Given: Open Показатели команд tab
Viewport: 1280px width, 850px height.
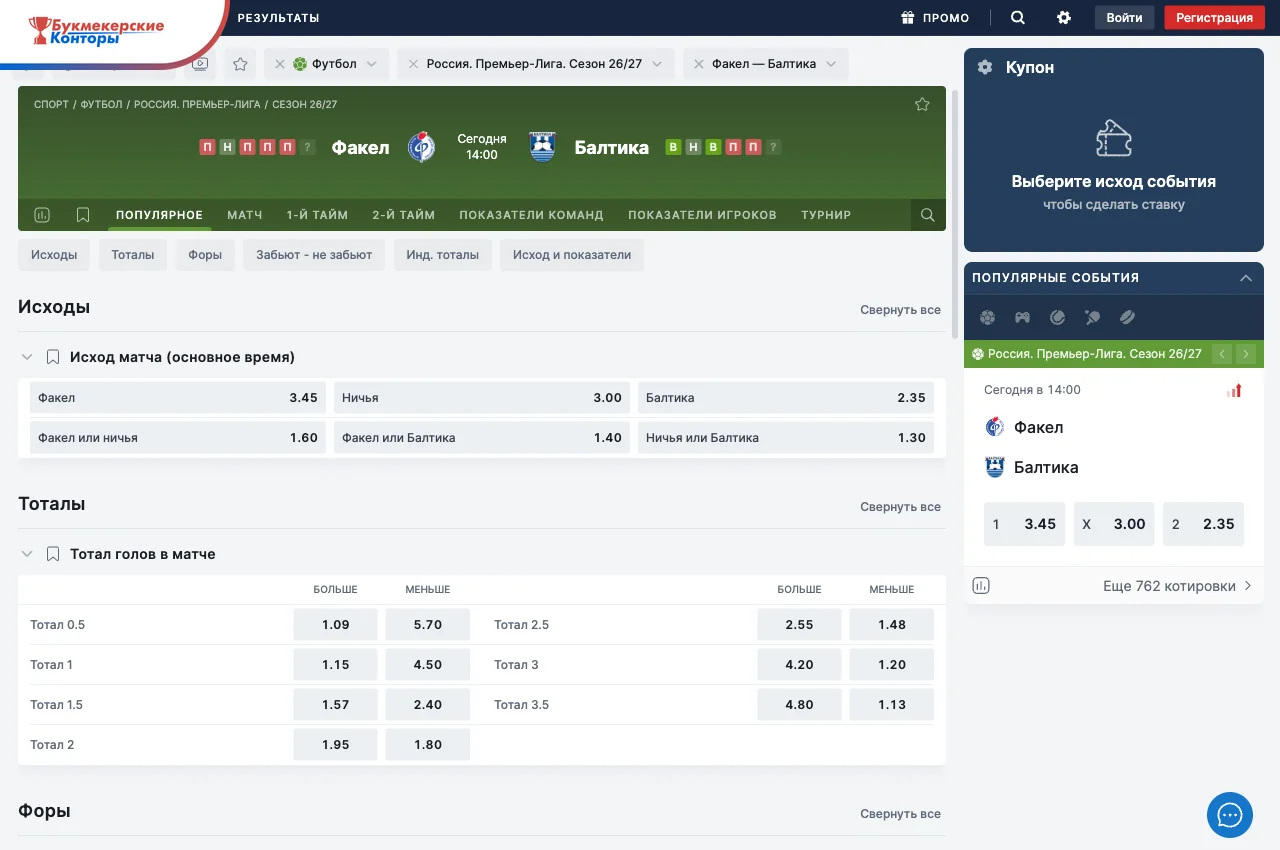Looking at the screenshot, I should tap(531, 215).
